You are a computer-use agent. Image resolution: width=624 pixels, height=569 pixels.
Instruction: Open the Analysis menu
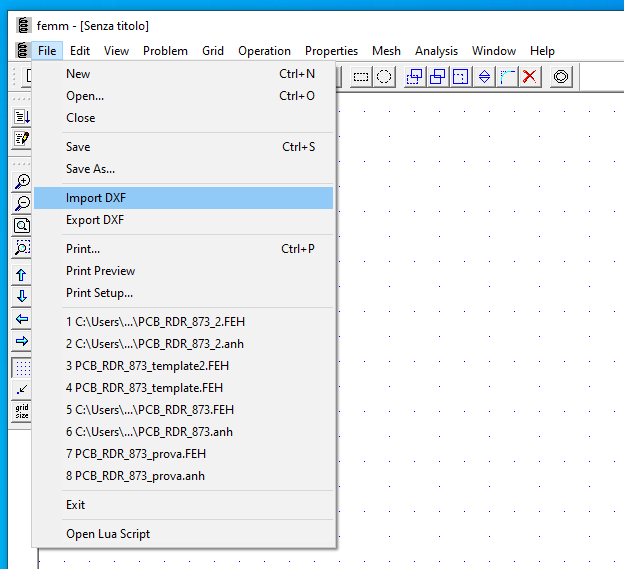(x=436, y=51)
